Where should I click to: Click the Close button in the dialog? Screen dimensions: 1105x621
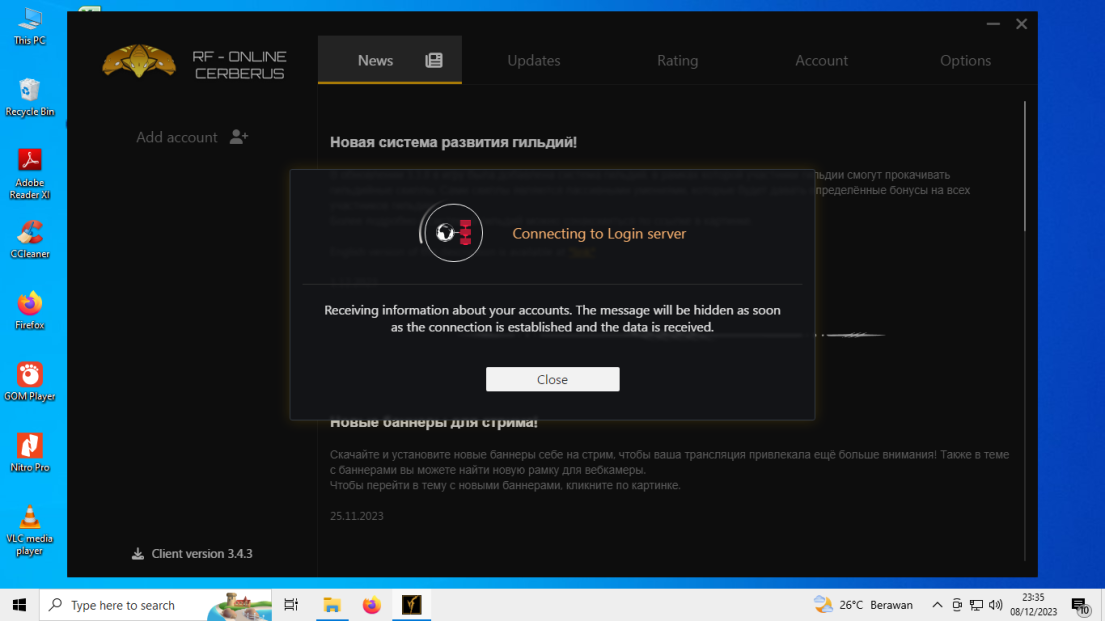552,379
